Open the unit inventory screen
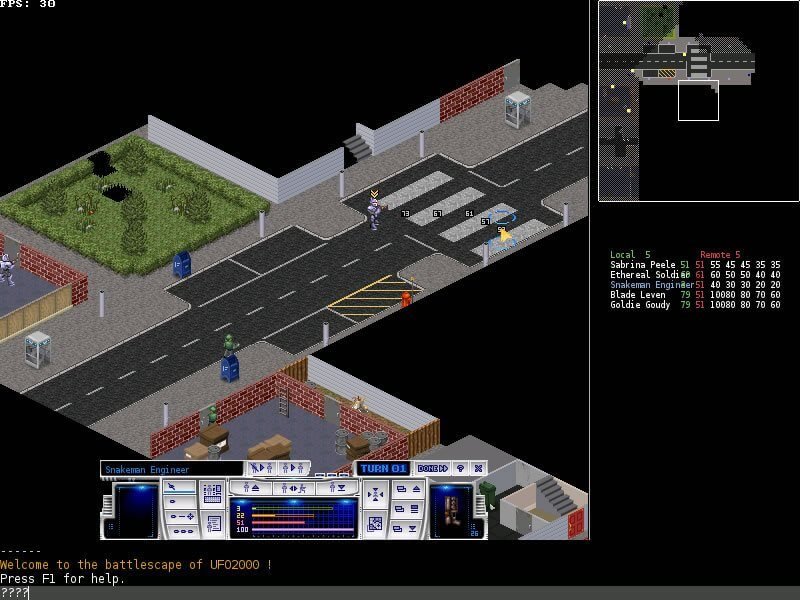The width and height of the screenshot is (800, 600). [x=212, y=495]
